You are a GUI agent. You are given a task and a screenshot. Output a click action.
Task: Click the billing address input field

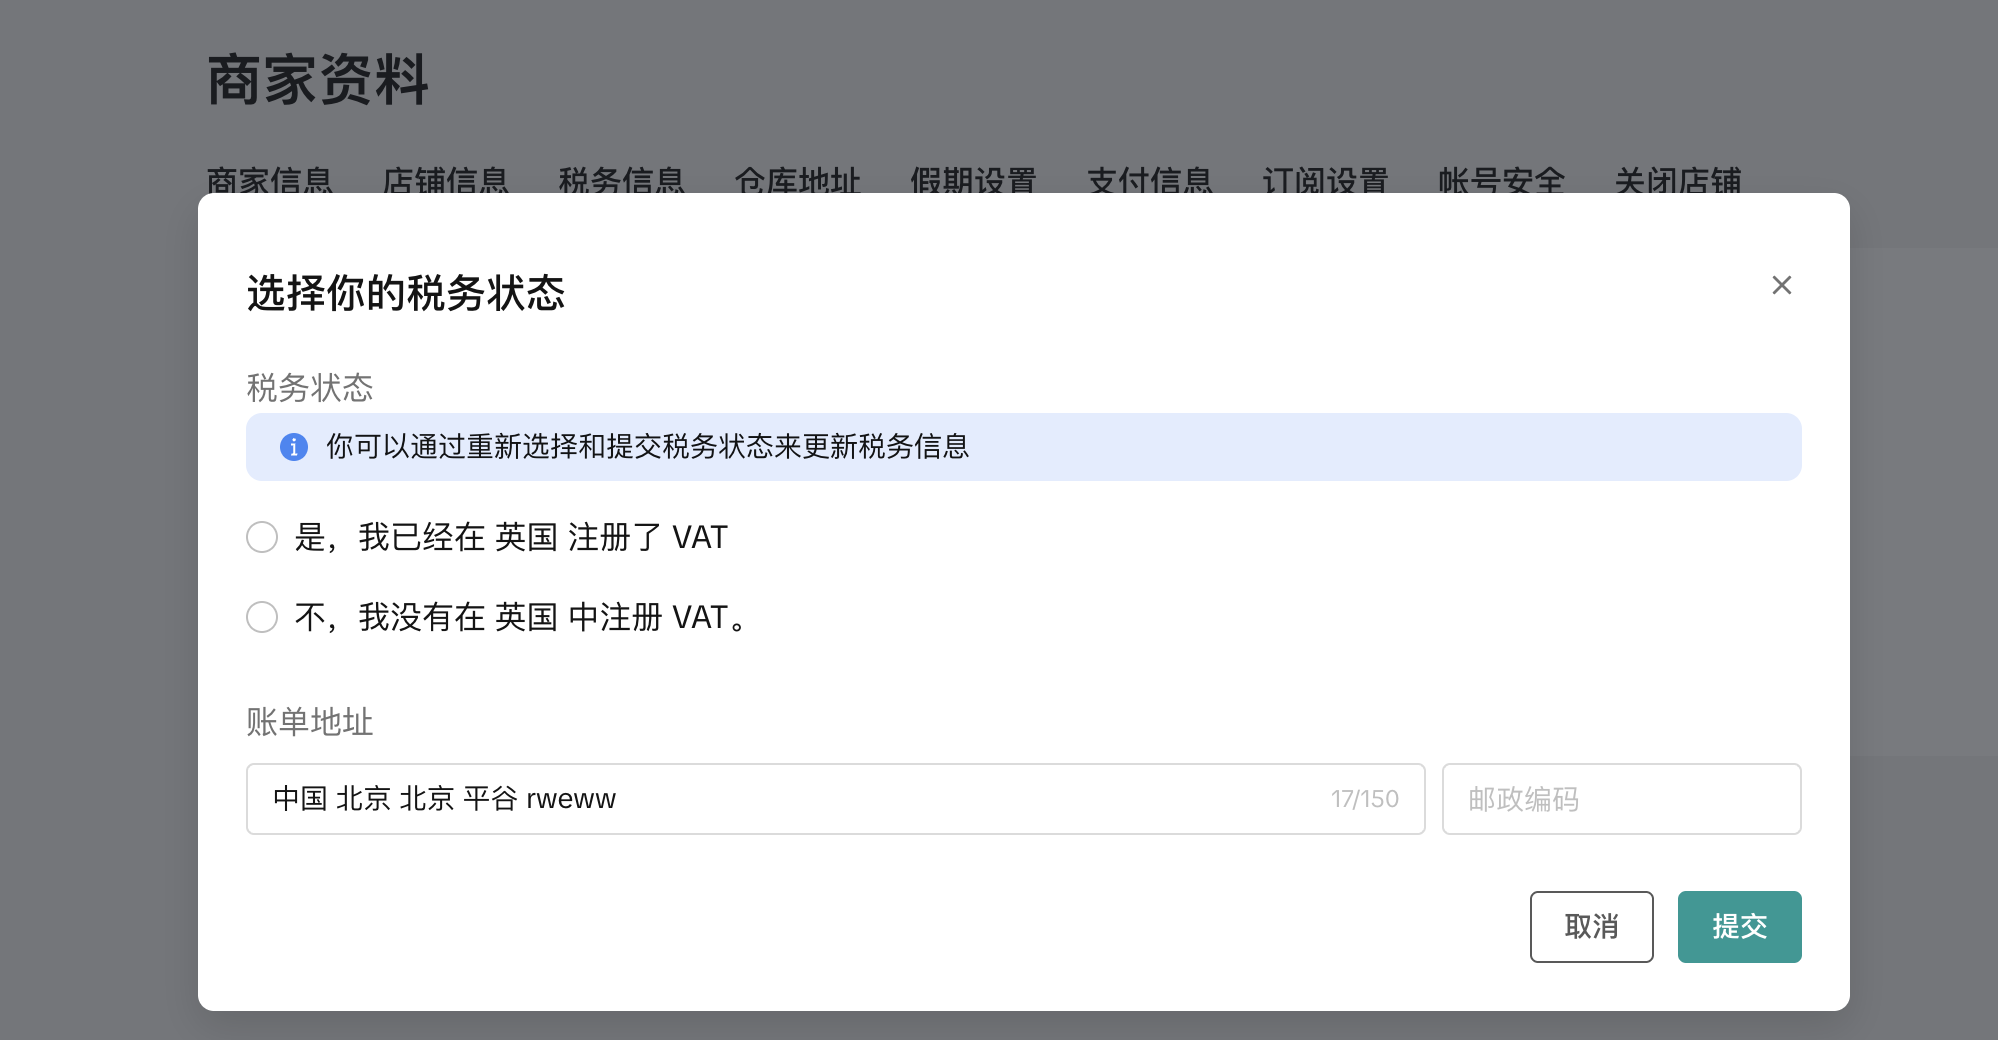coord(835,799)
